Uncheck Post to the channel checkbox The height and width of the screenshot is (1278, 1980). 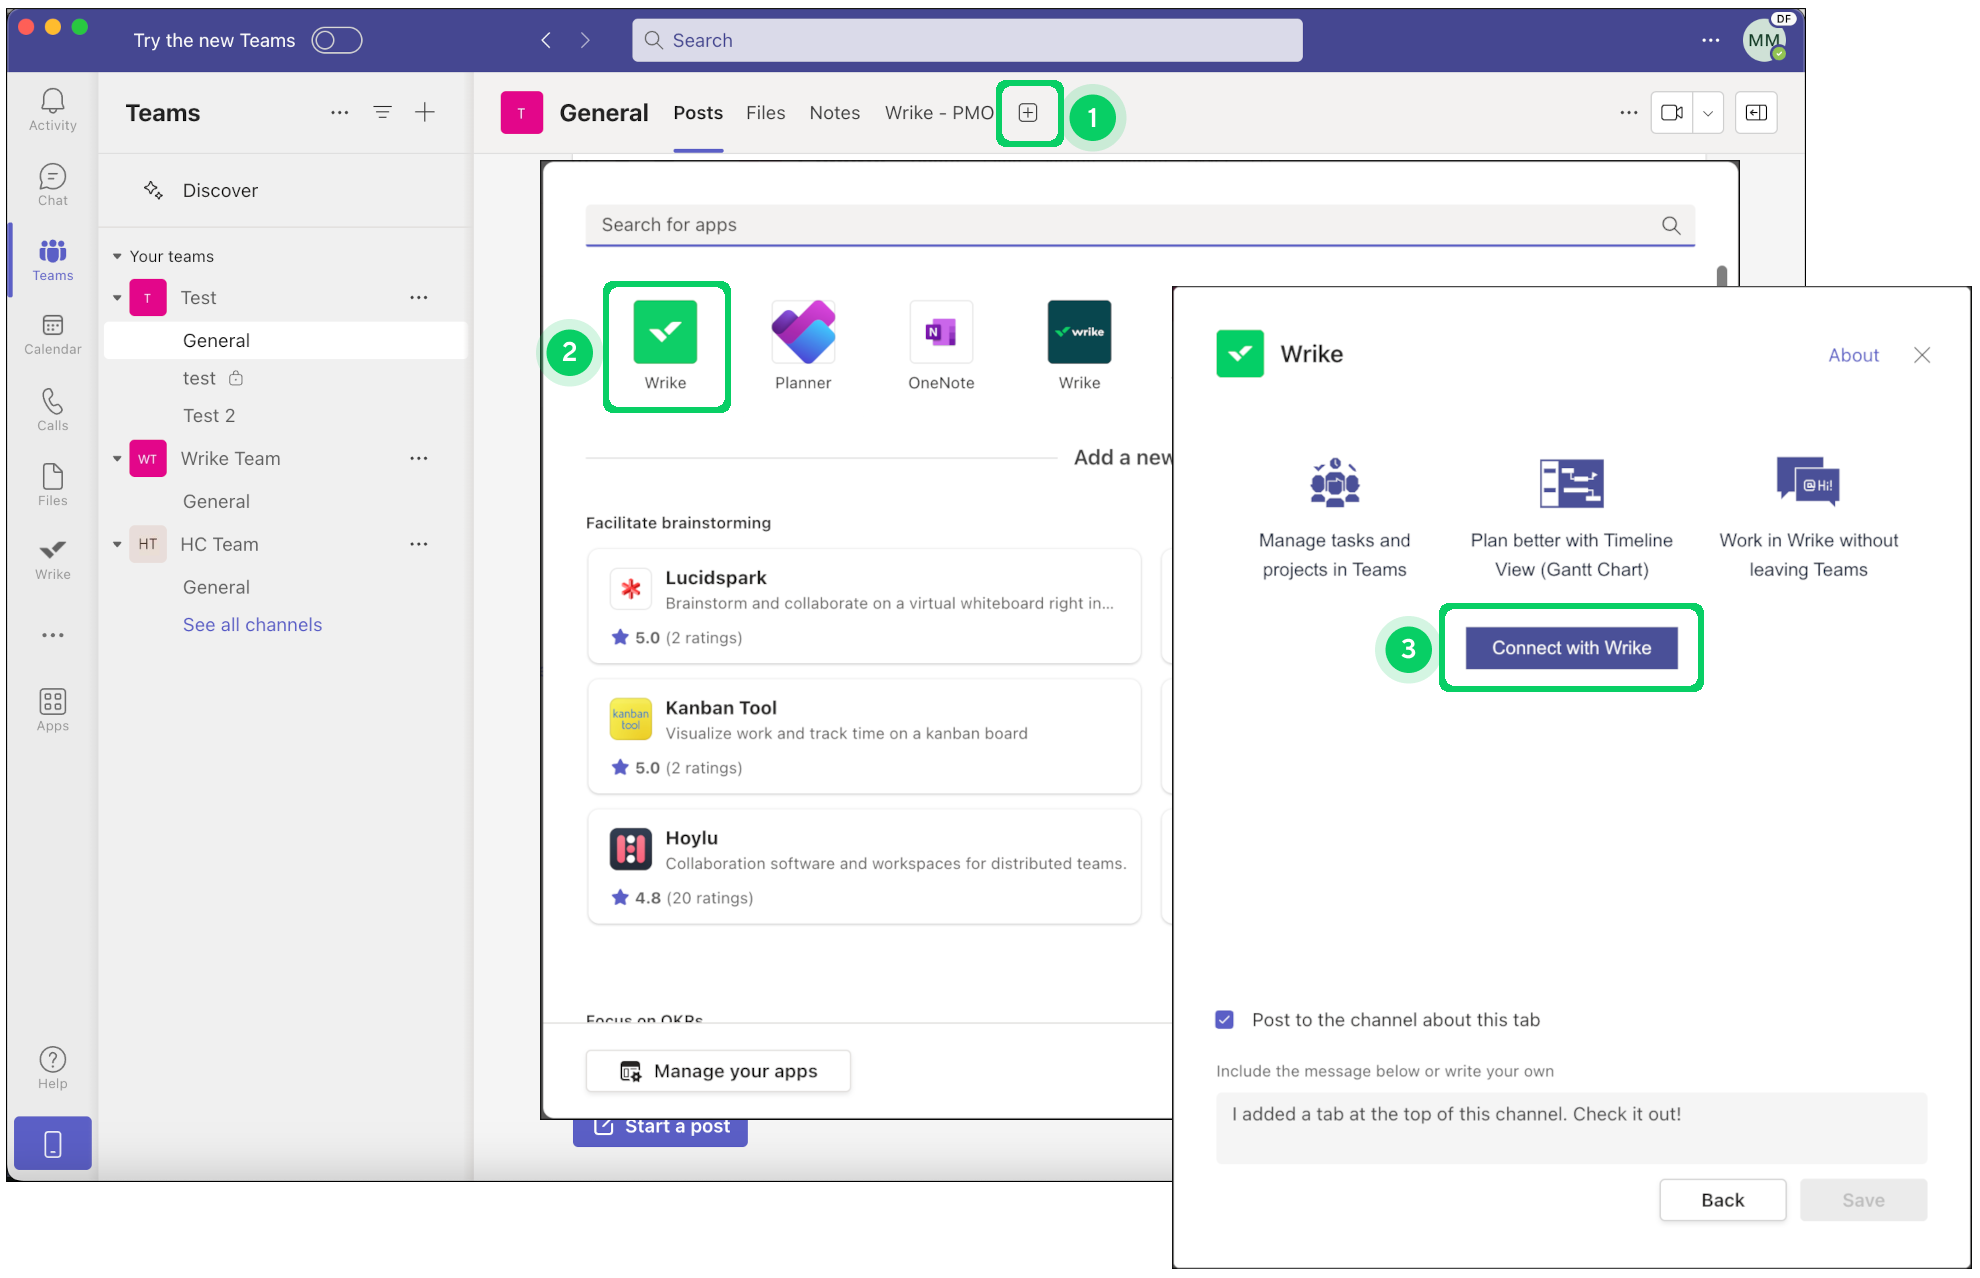[1225, 1020]
